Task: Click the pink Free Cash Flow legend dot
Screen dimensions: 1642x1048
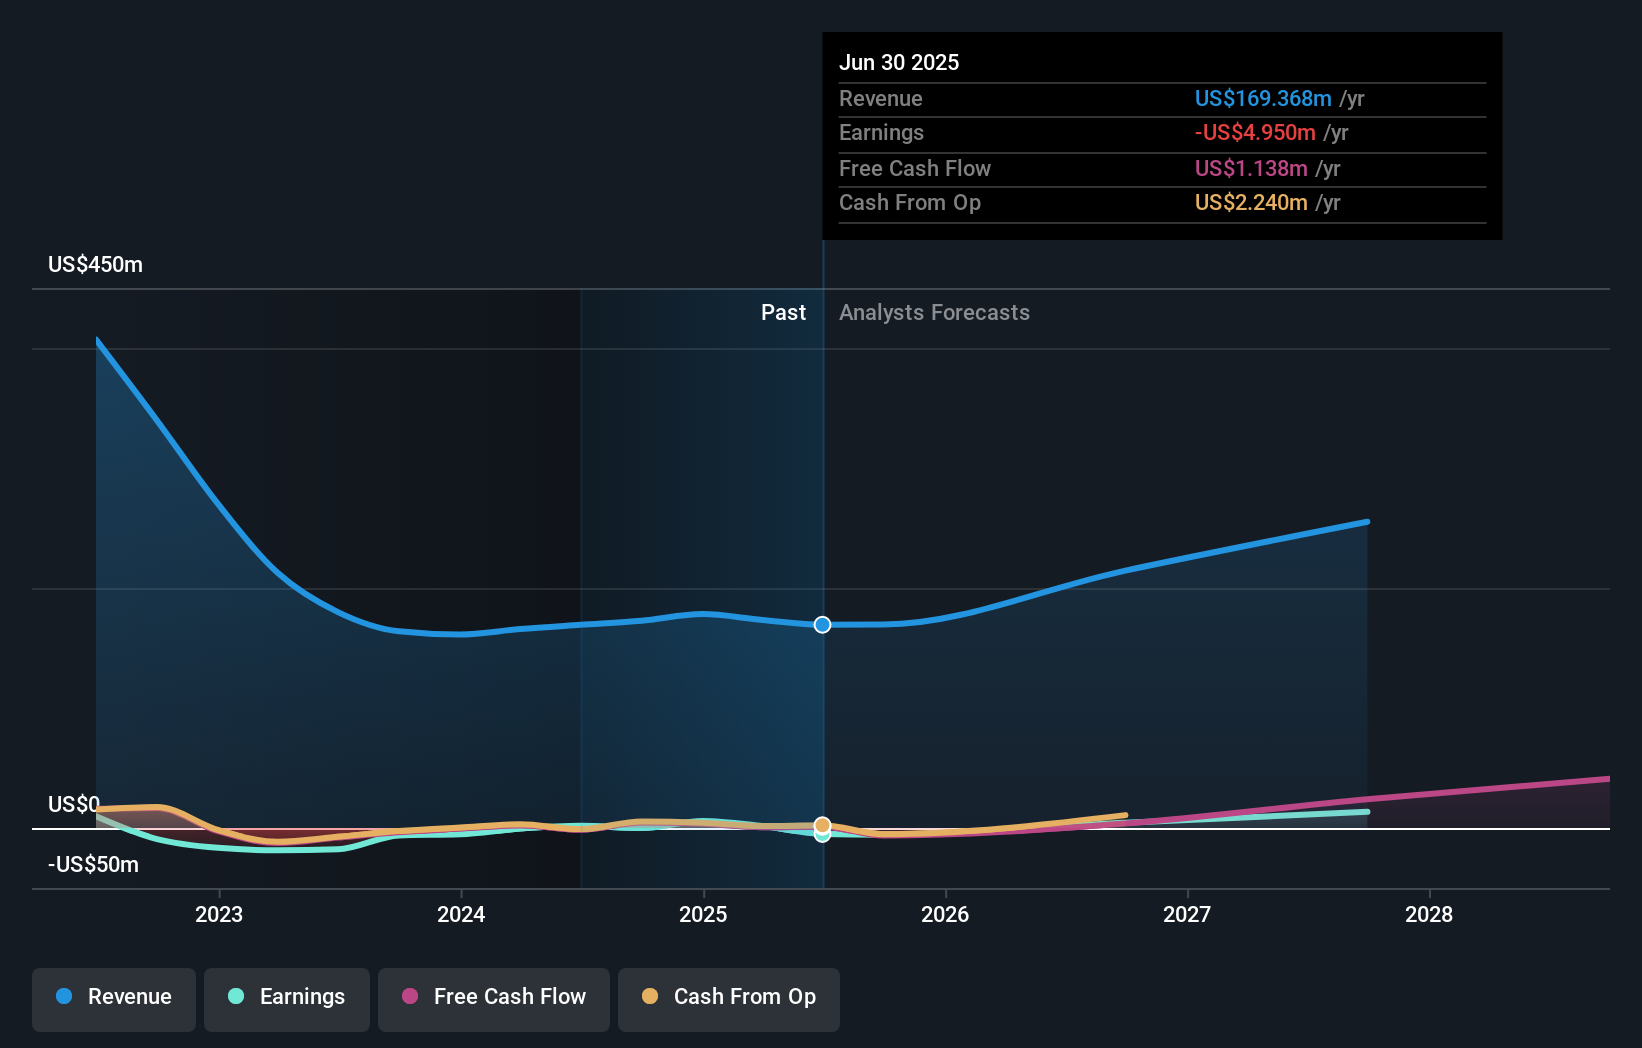Action: coord(408,996)
